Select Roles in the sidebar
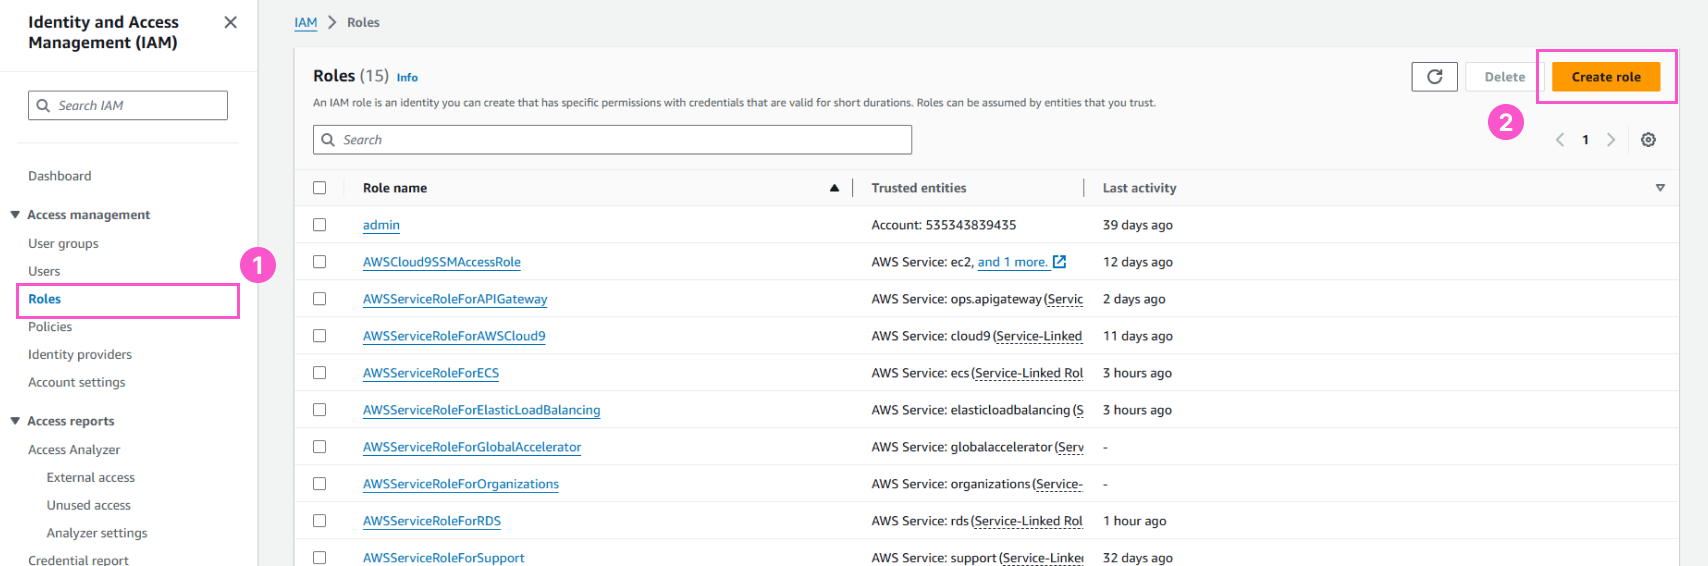 (x=44, y=299)
